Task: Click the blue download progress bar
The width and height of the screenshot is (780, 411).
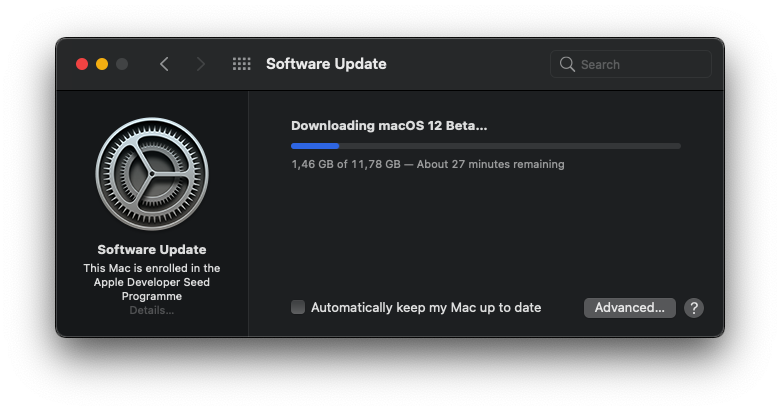Action: tap(315, 146)
